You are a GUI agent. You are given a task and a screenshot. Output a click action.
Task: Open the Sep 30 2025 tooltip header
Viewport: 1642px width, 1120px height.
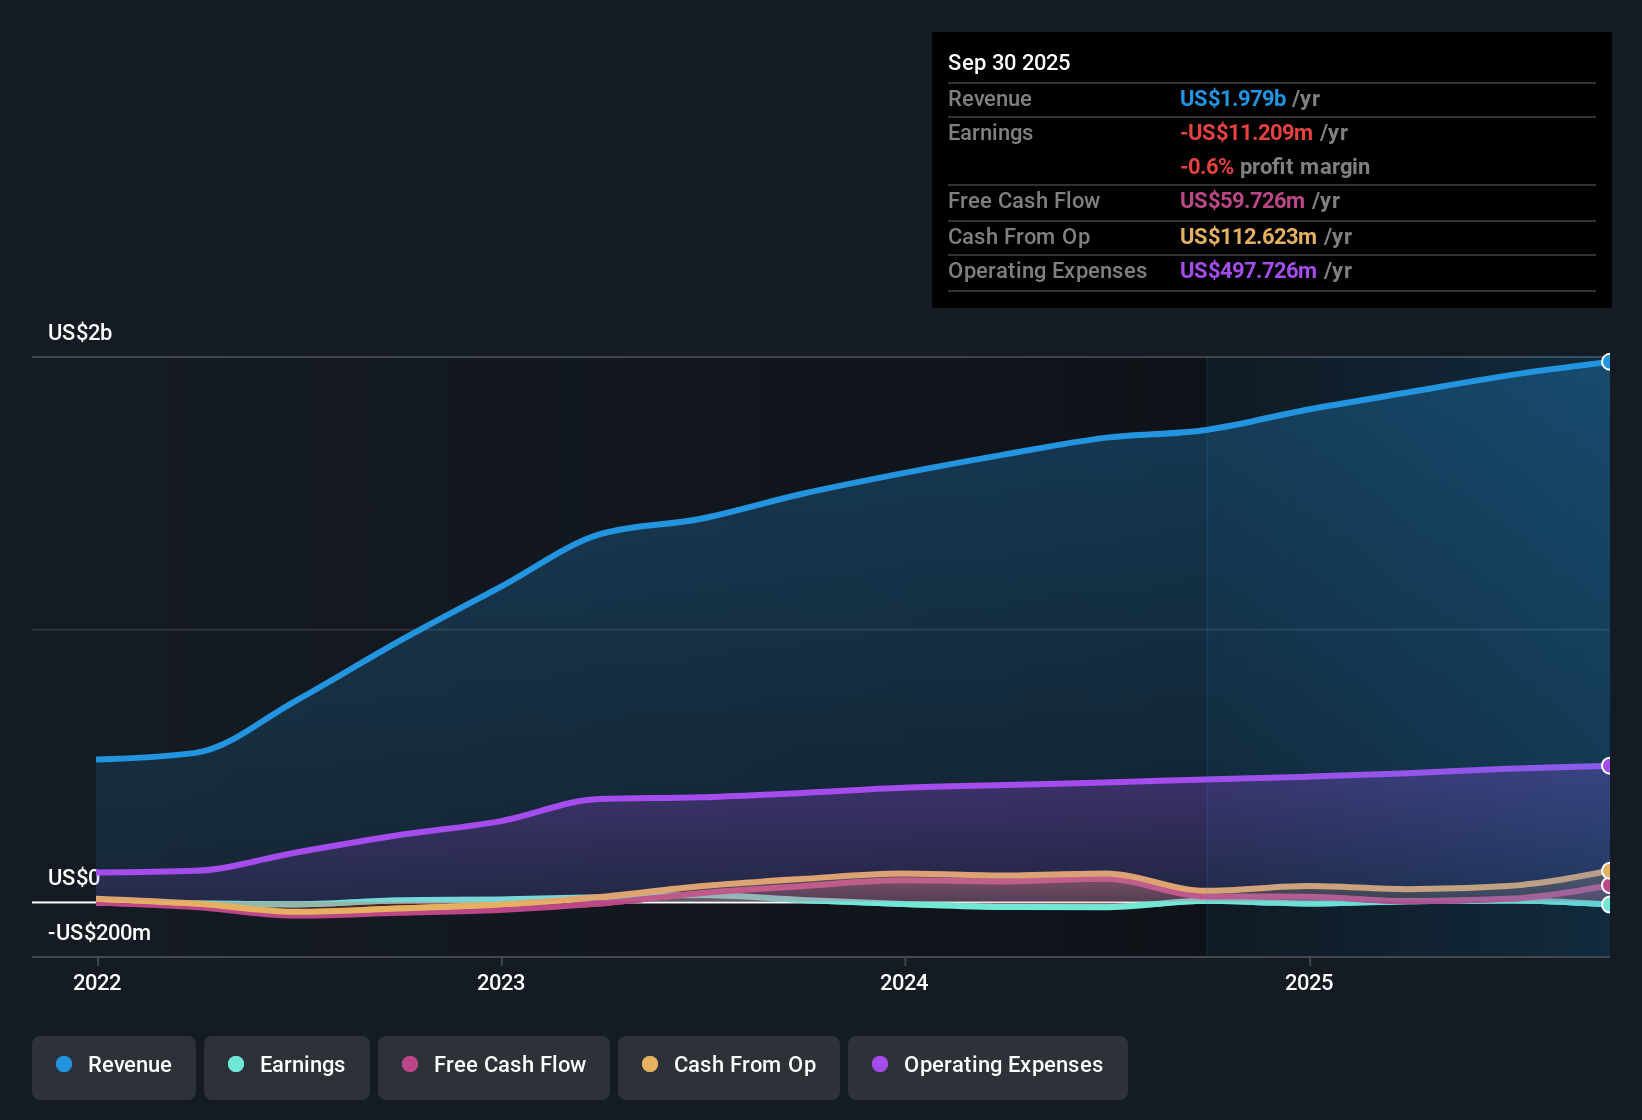click(1009, 62)
